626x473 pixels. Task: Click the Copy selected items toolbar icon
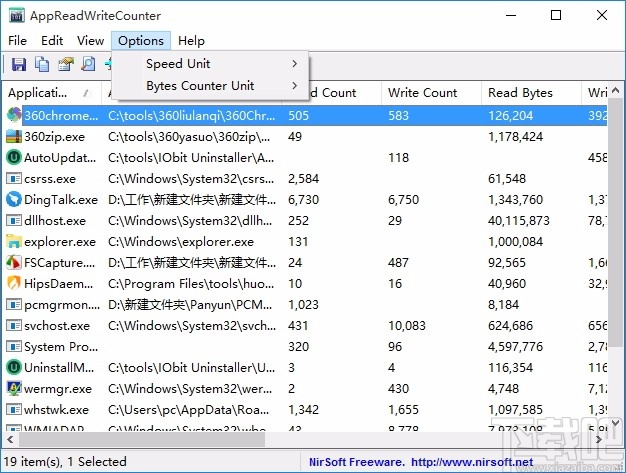point(42,64)
